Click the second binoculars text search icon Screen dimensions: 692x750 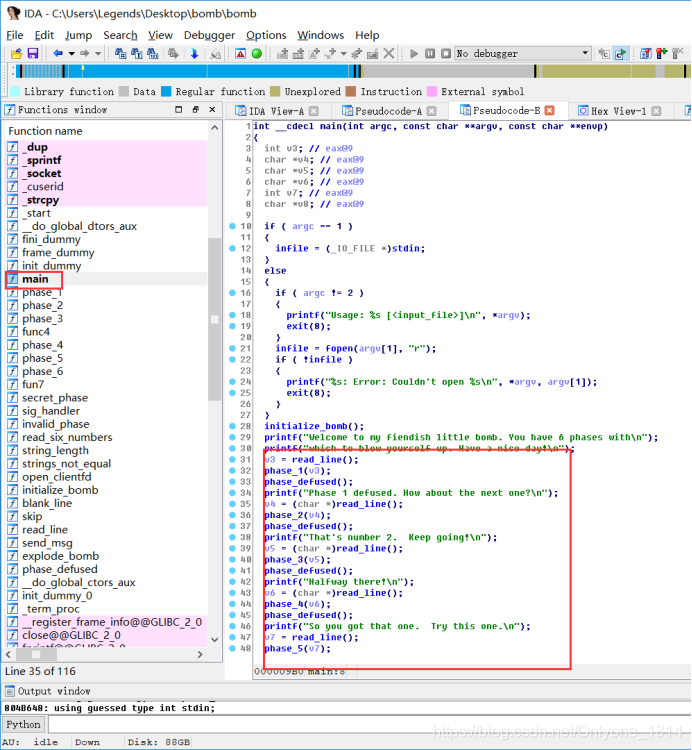[x=137, y=54]
